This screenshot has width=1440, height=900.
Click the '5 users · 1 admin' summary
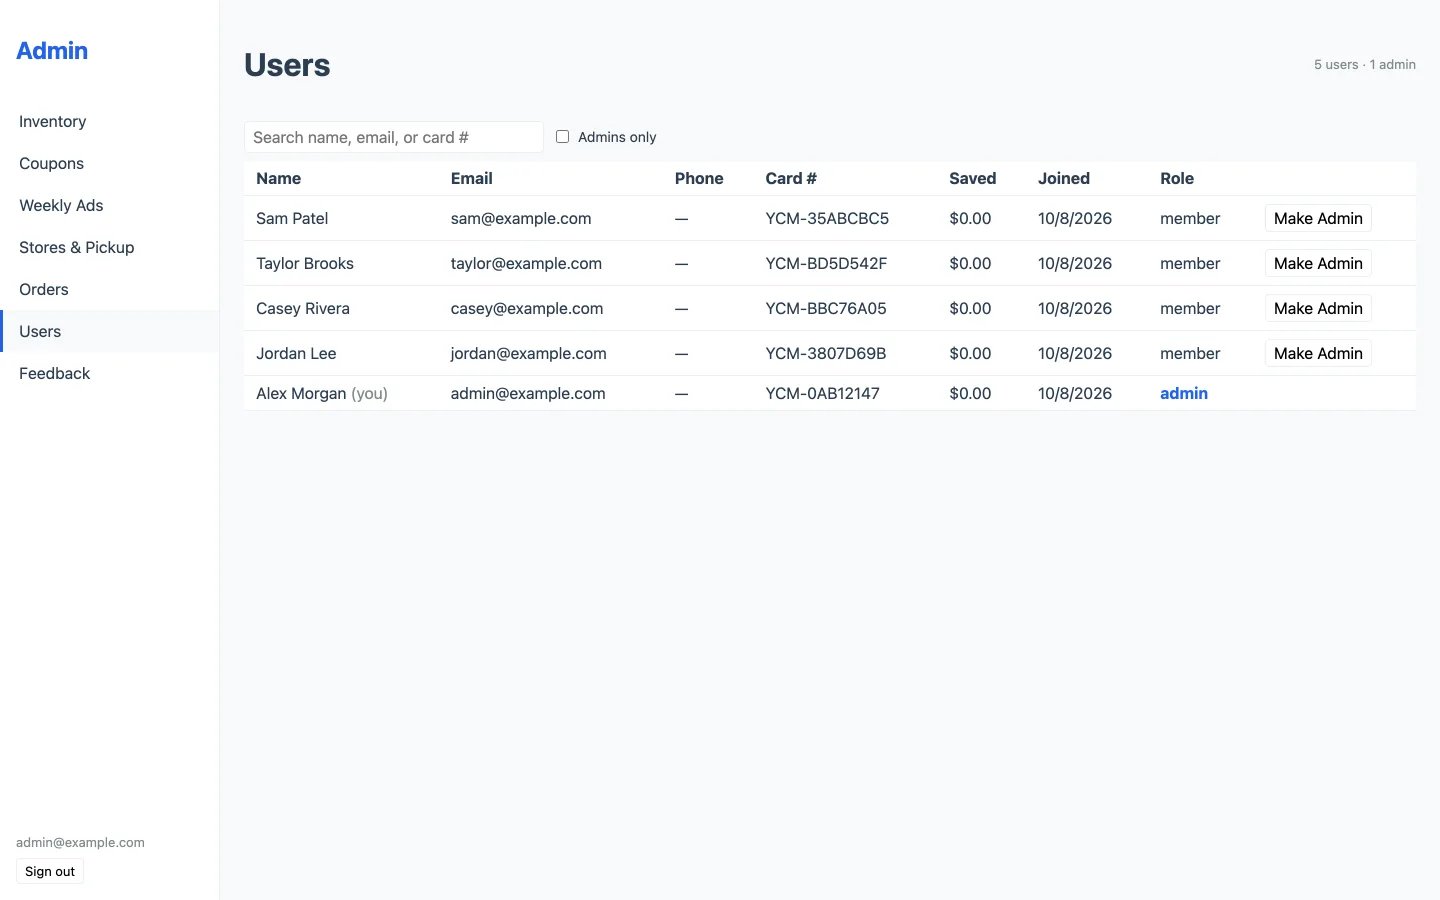[1364, 65]
